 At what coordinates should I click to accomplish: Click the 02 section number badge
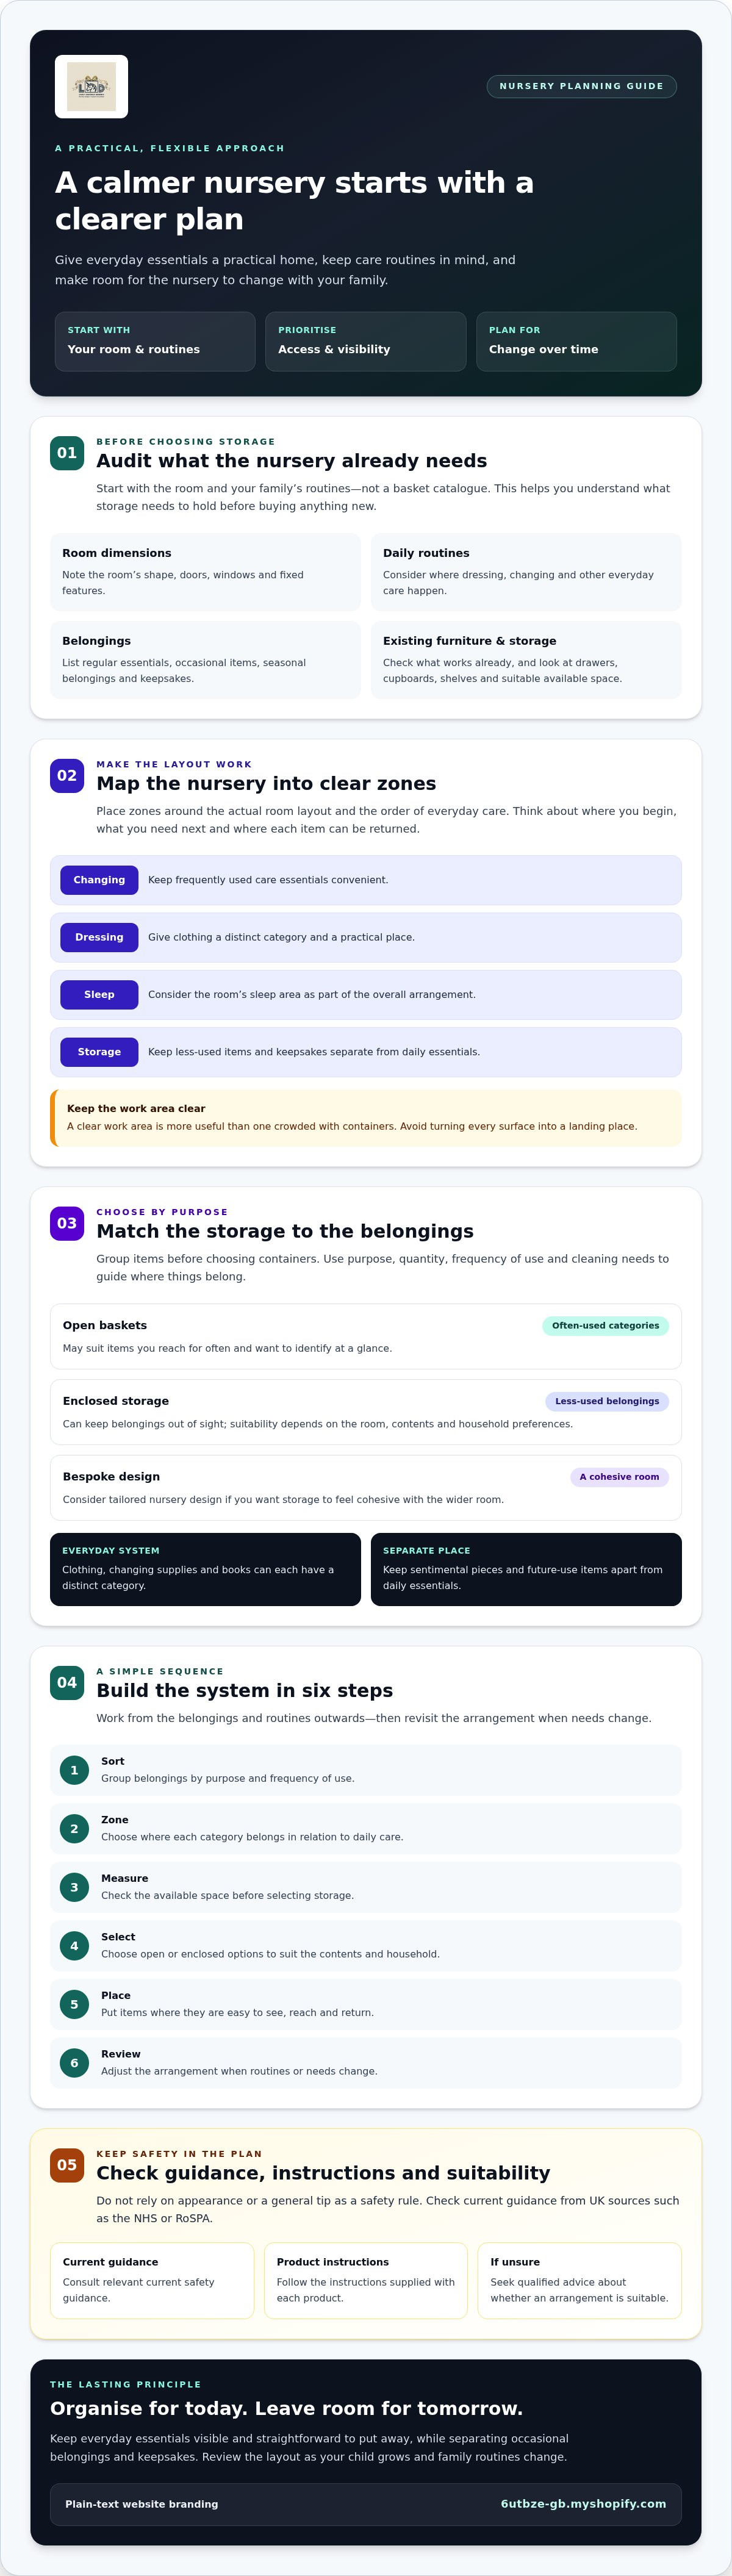tap(67, 776)
